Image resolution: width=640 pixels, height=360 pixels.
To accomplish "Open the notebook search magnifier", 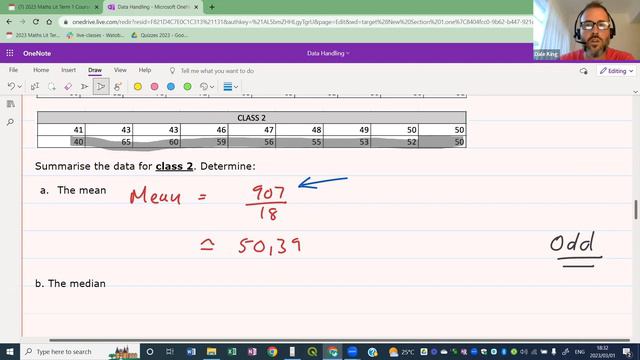I will pos(11,122).
